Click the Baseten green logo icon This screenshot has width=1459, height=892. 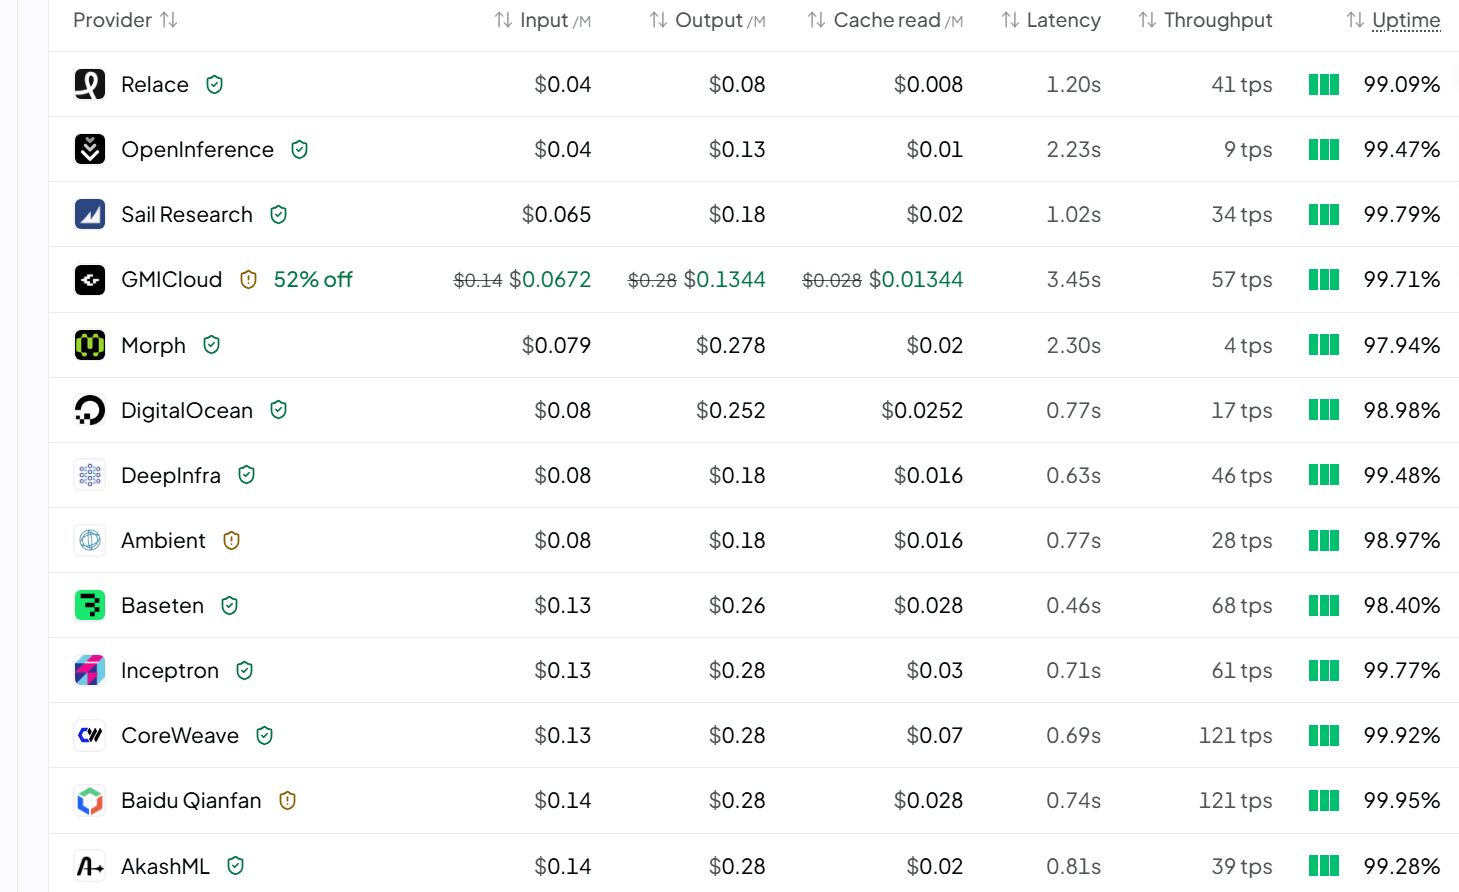point(90,605)
